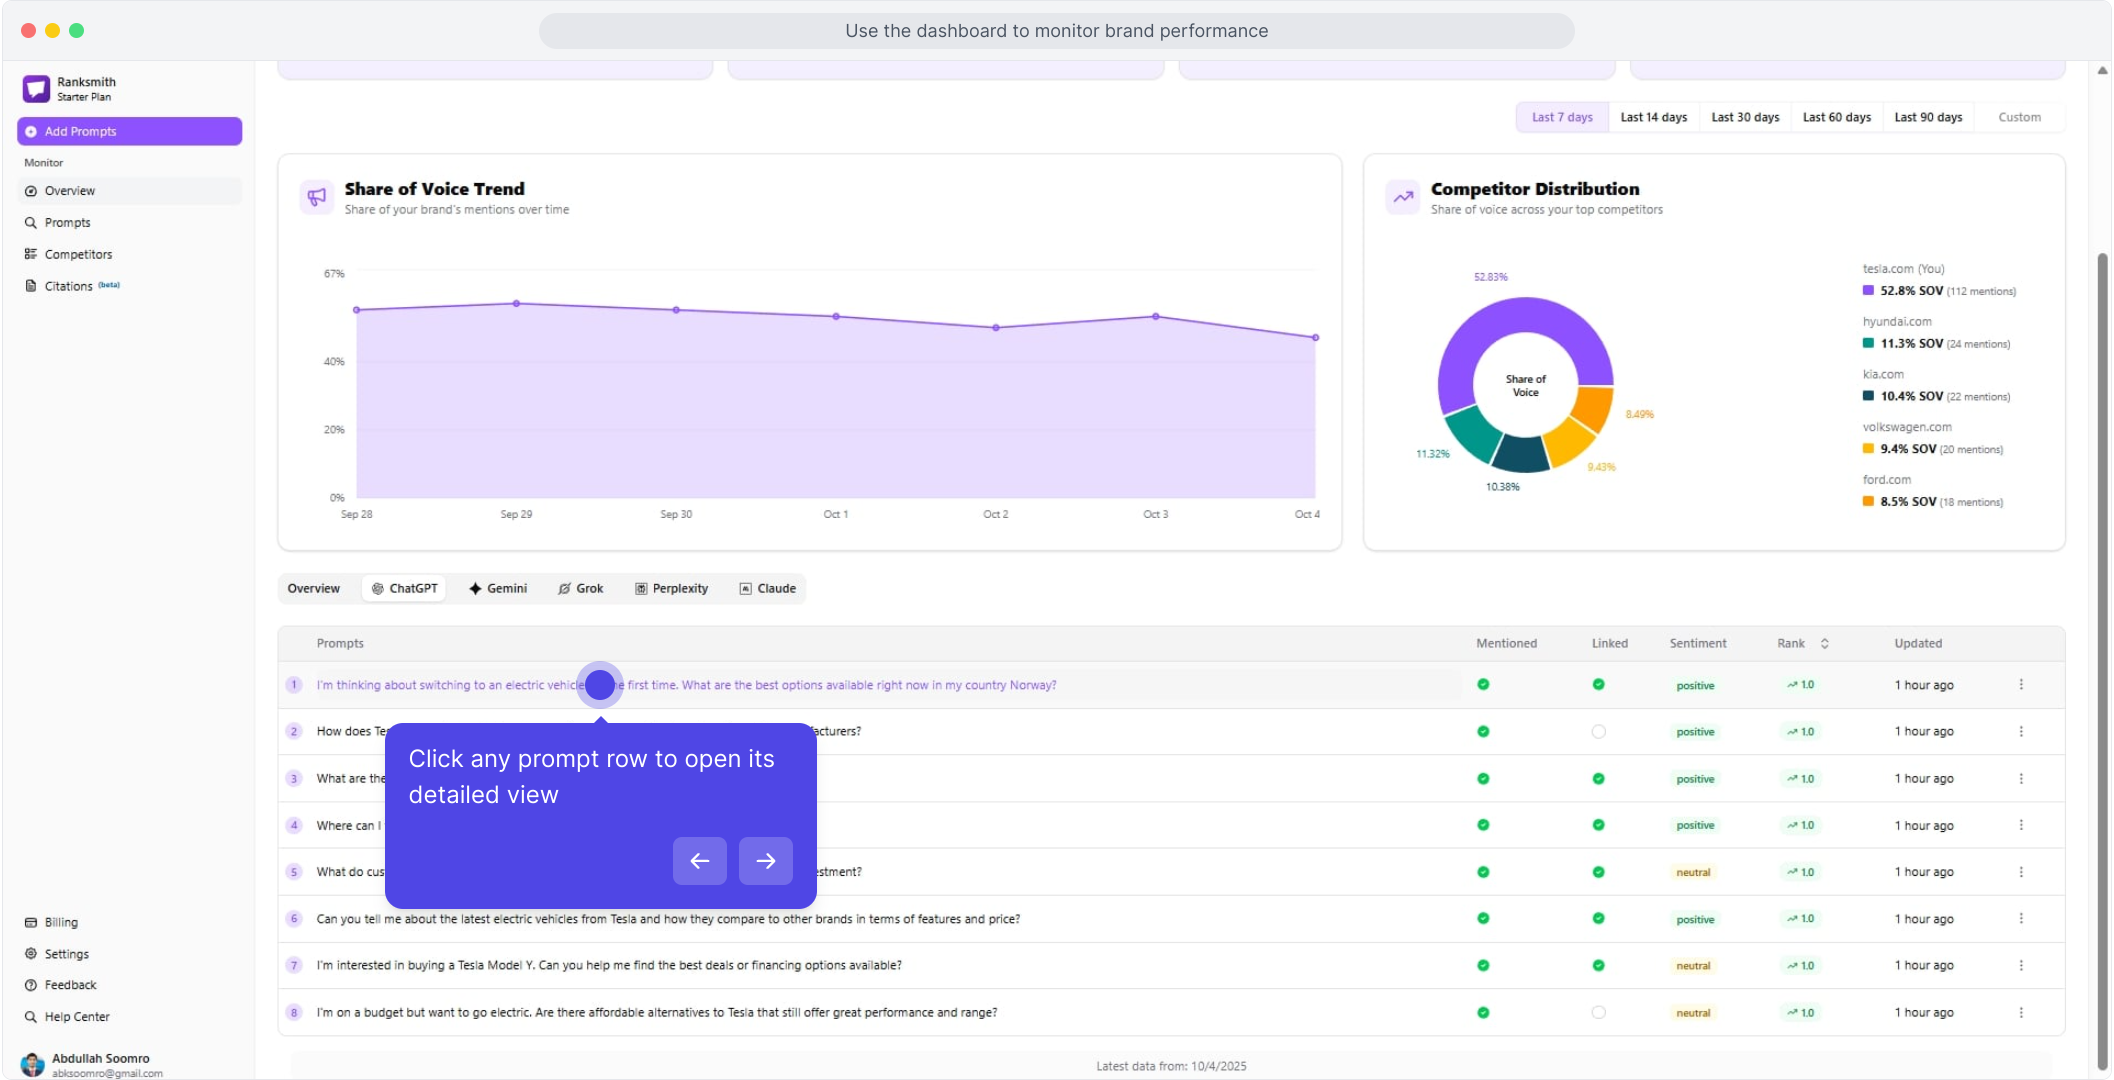
Task: Choose the Custom date range
Action: (2019, 117)
